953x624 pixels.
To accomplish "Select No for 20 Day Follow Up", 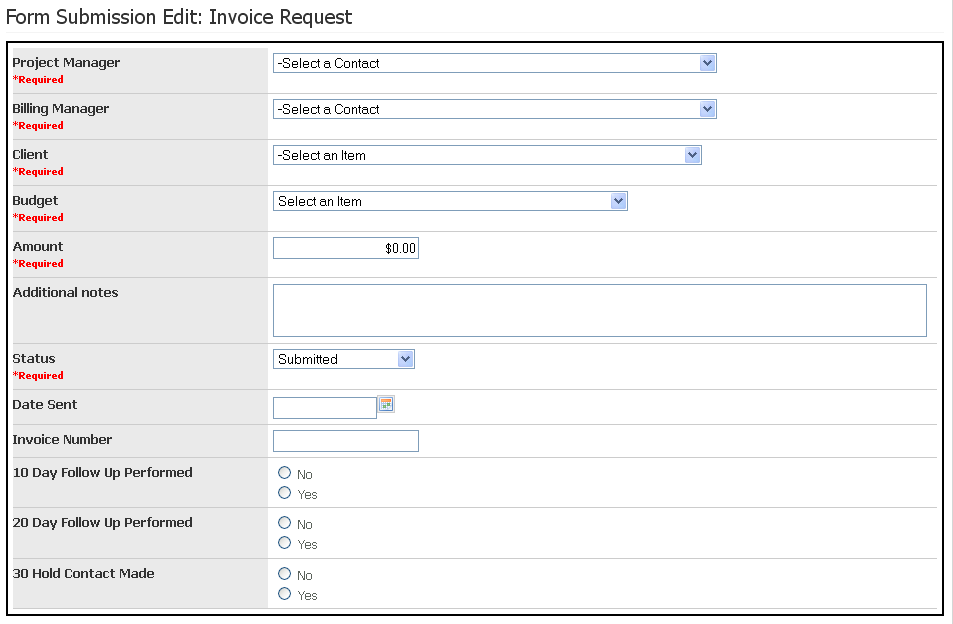I will [x=285, y=523].
